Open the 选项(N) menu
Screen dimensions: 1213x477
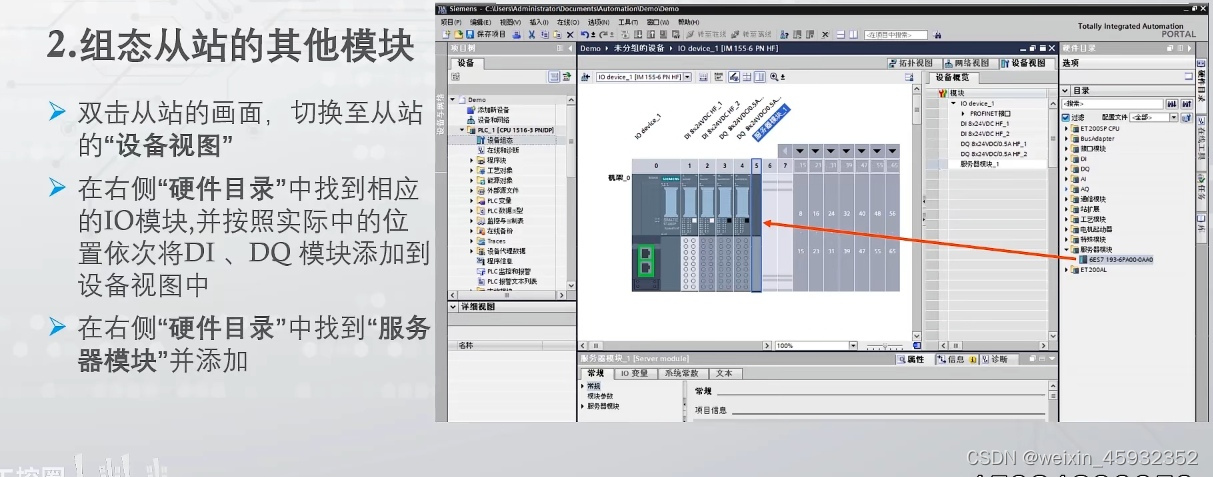[599, 22]
